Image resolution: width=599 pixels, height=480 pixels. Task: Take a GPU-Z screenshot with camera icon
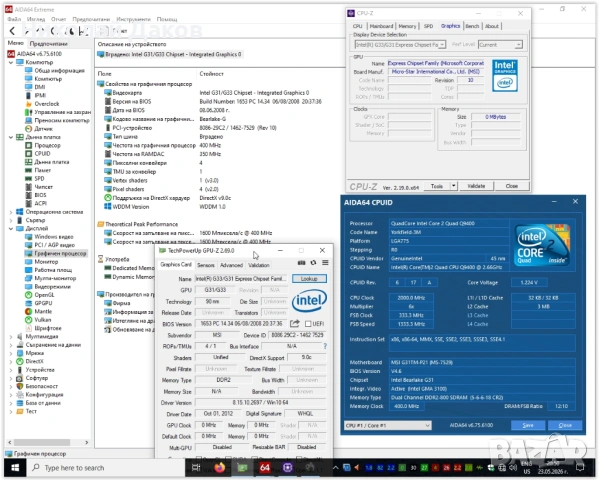[301, 263]
